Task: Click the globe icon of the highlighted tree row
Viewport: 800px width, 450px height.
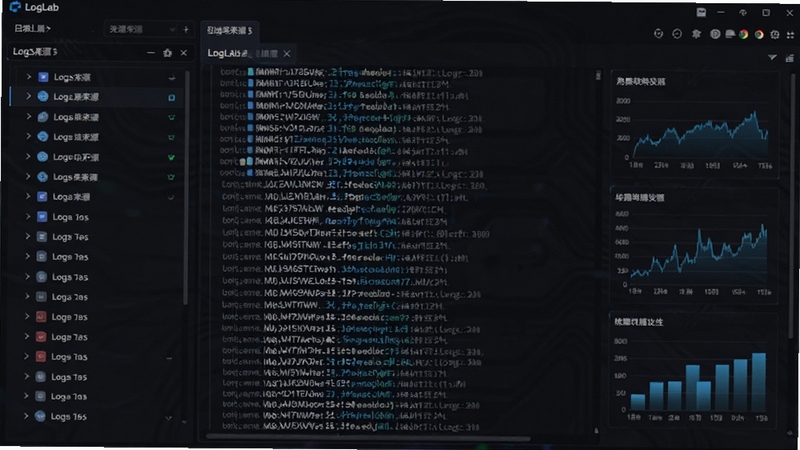Action: tap(43, 96)
